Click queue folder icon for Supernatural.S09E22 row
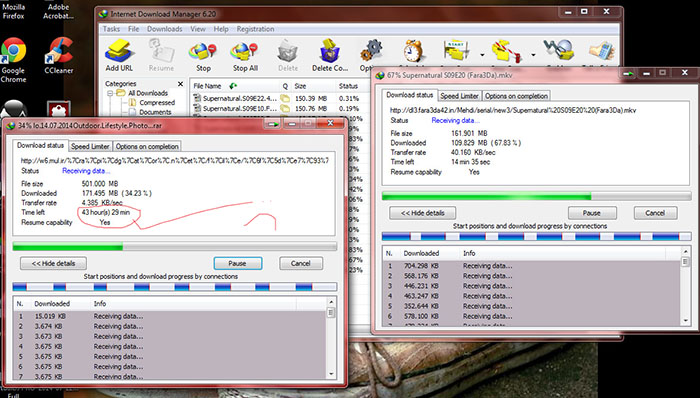This screenshot has height=398, width=700. pyautogui.click(x=285, y=98)
